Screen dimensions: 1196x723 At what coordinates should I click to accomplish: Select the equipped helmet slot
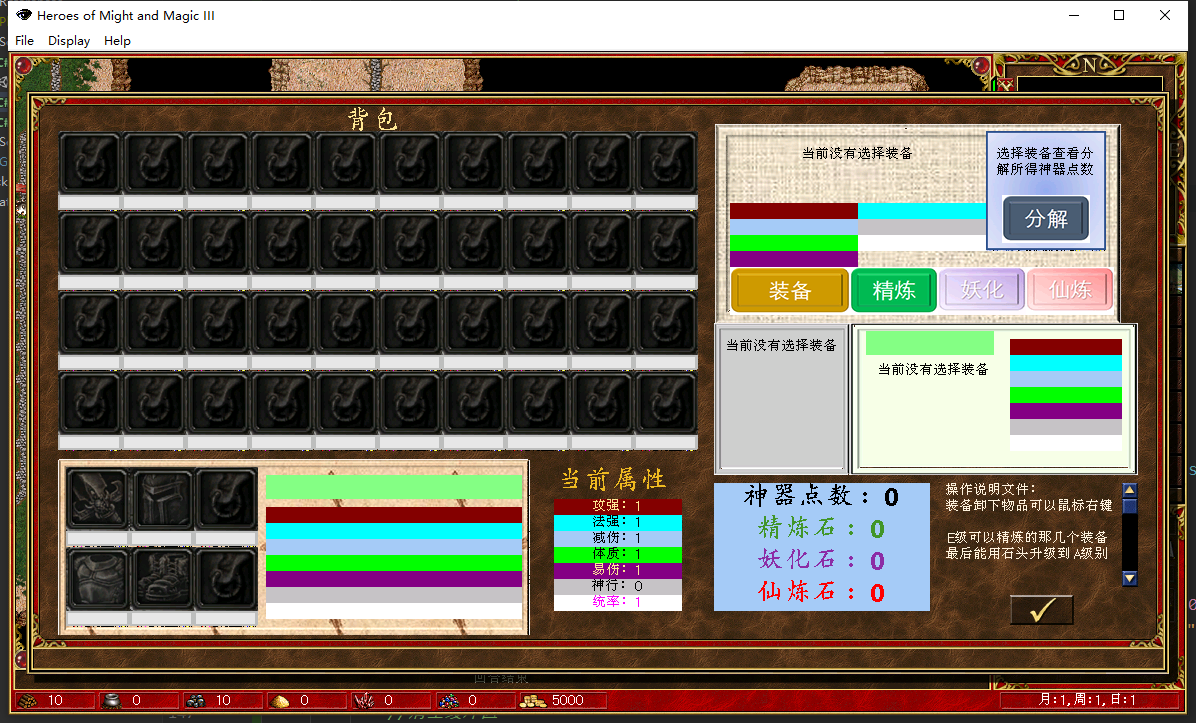pyautogui.click(x=162, y=499)
